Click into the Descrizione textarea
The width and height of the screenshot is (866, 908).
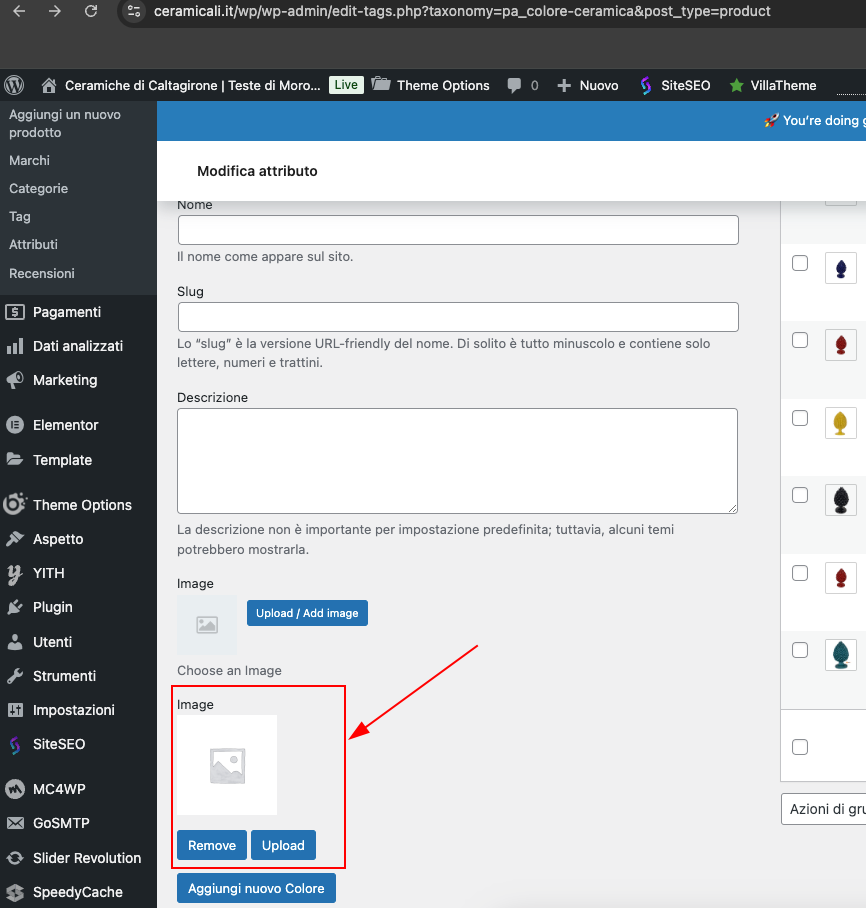(458, 461)
